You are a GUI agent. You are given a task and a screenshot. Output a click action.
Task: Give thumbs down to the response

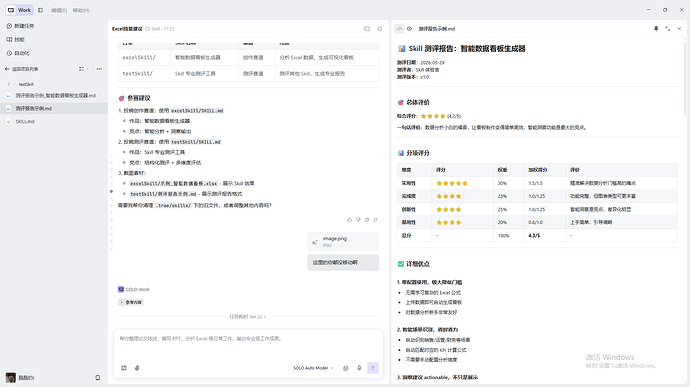point(358,220)
